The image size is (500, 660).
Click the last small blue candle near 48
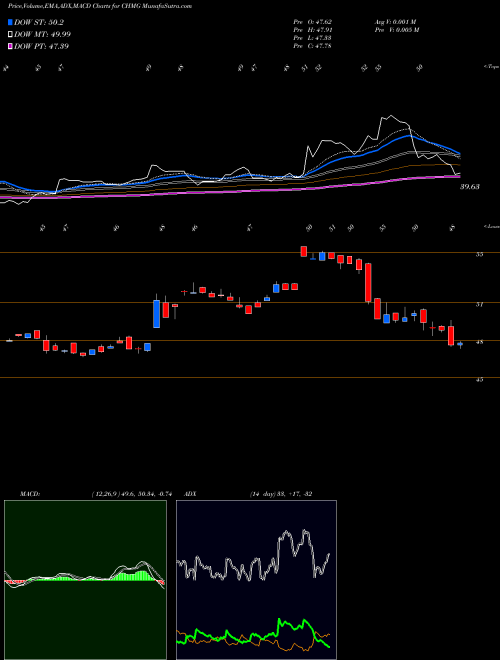460,344
